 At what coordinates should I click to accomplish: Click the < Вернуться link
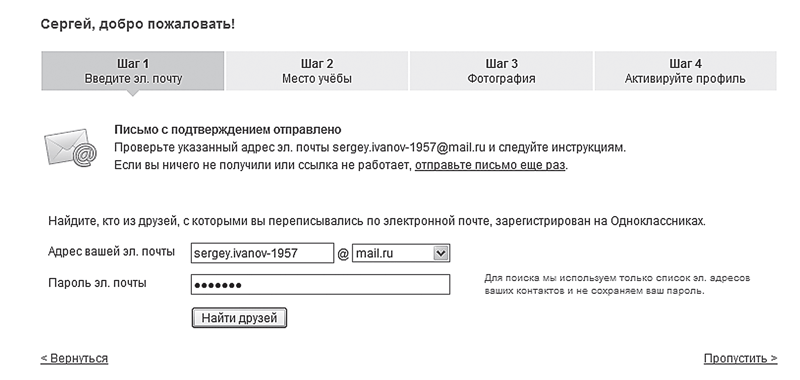coord(74,358)
